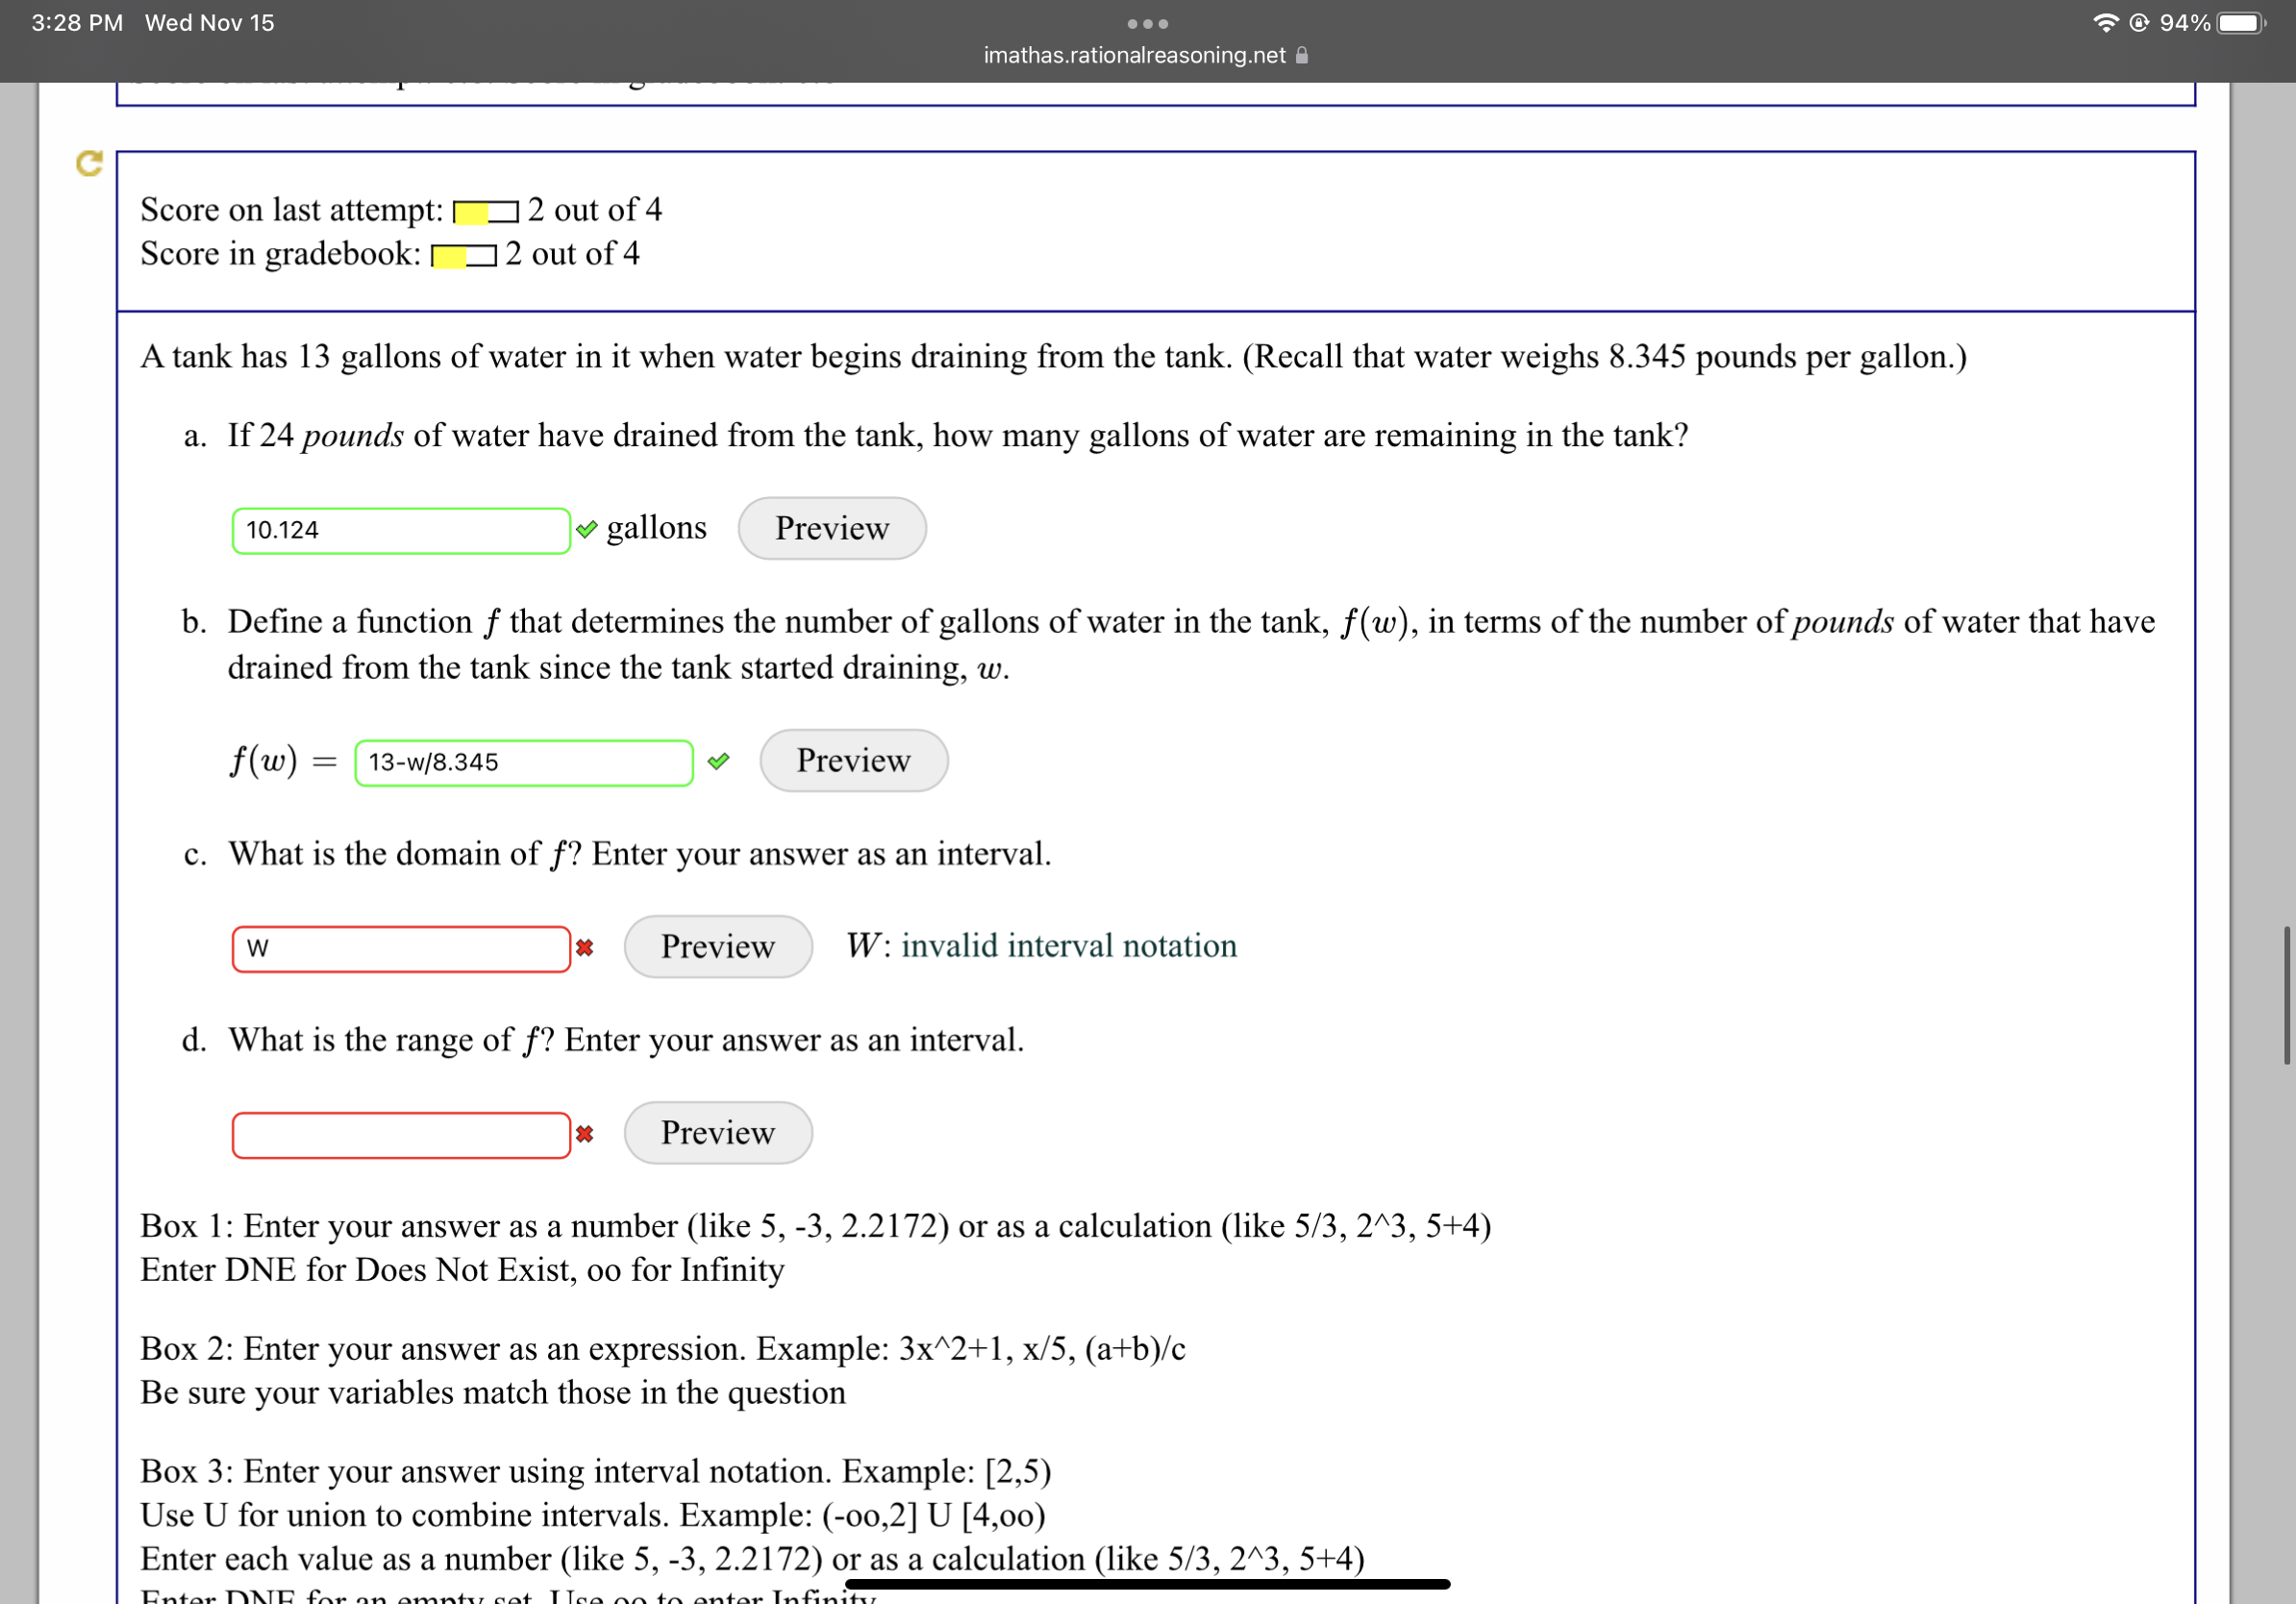Click the empty range answer box
This screenshot has height=1604, width=2296.
(x=400, y=1134)
